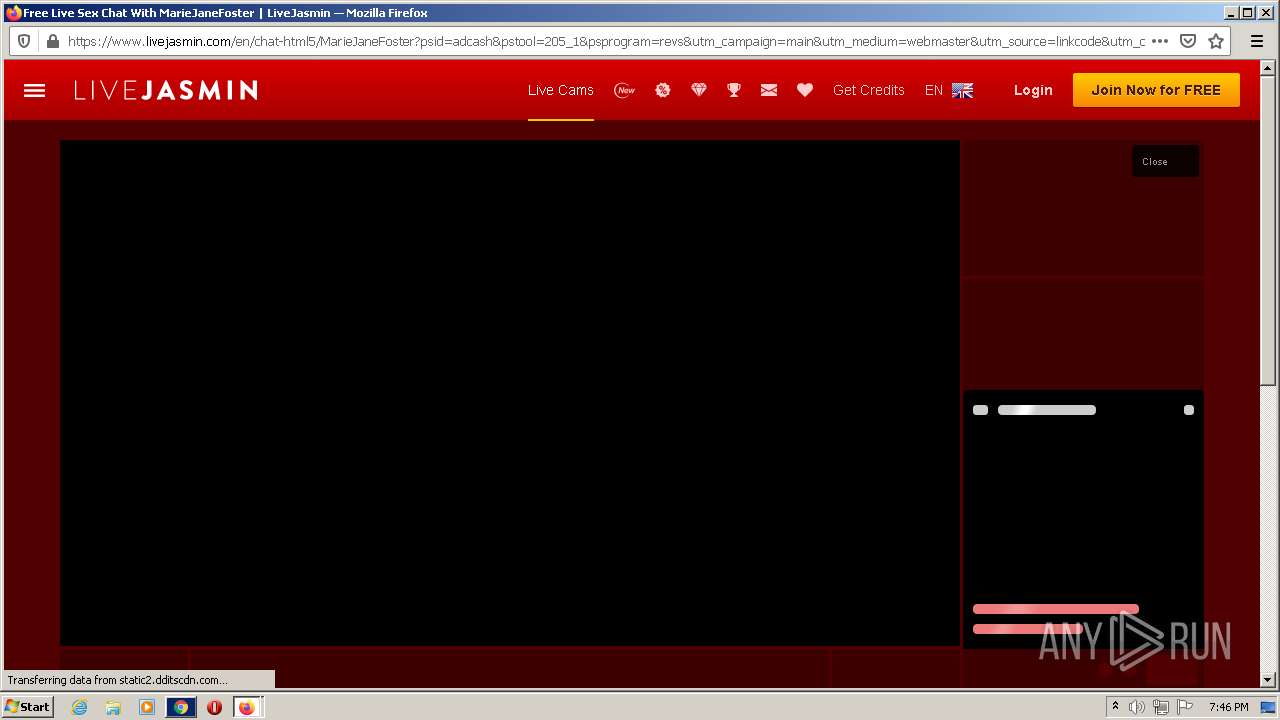The height and width of the screenshot is (720, 1280).
Task: Click the Show Desktop button
Action: click(x=1267, y=707)
